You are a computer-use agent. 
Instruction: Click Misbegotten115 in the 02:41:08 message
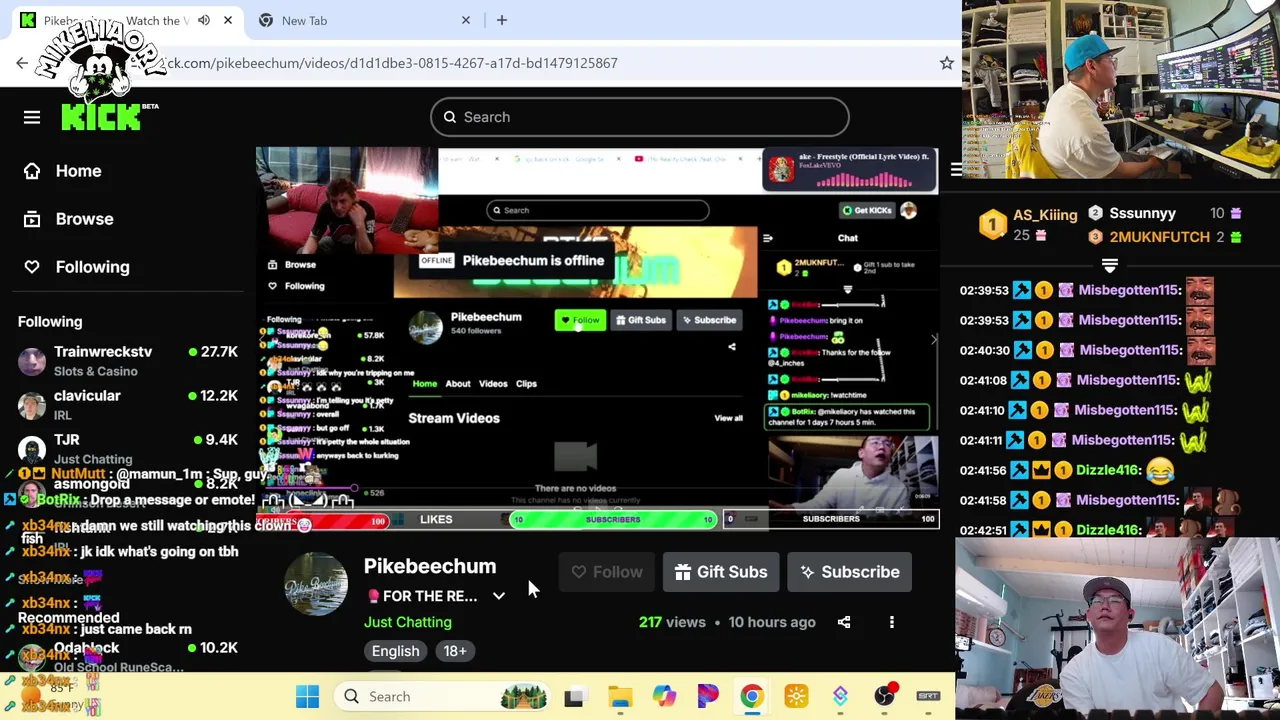(1128, 380)
